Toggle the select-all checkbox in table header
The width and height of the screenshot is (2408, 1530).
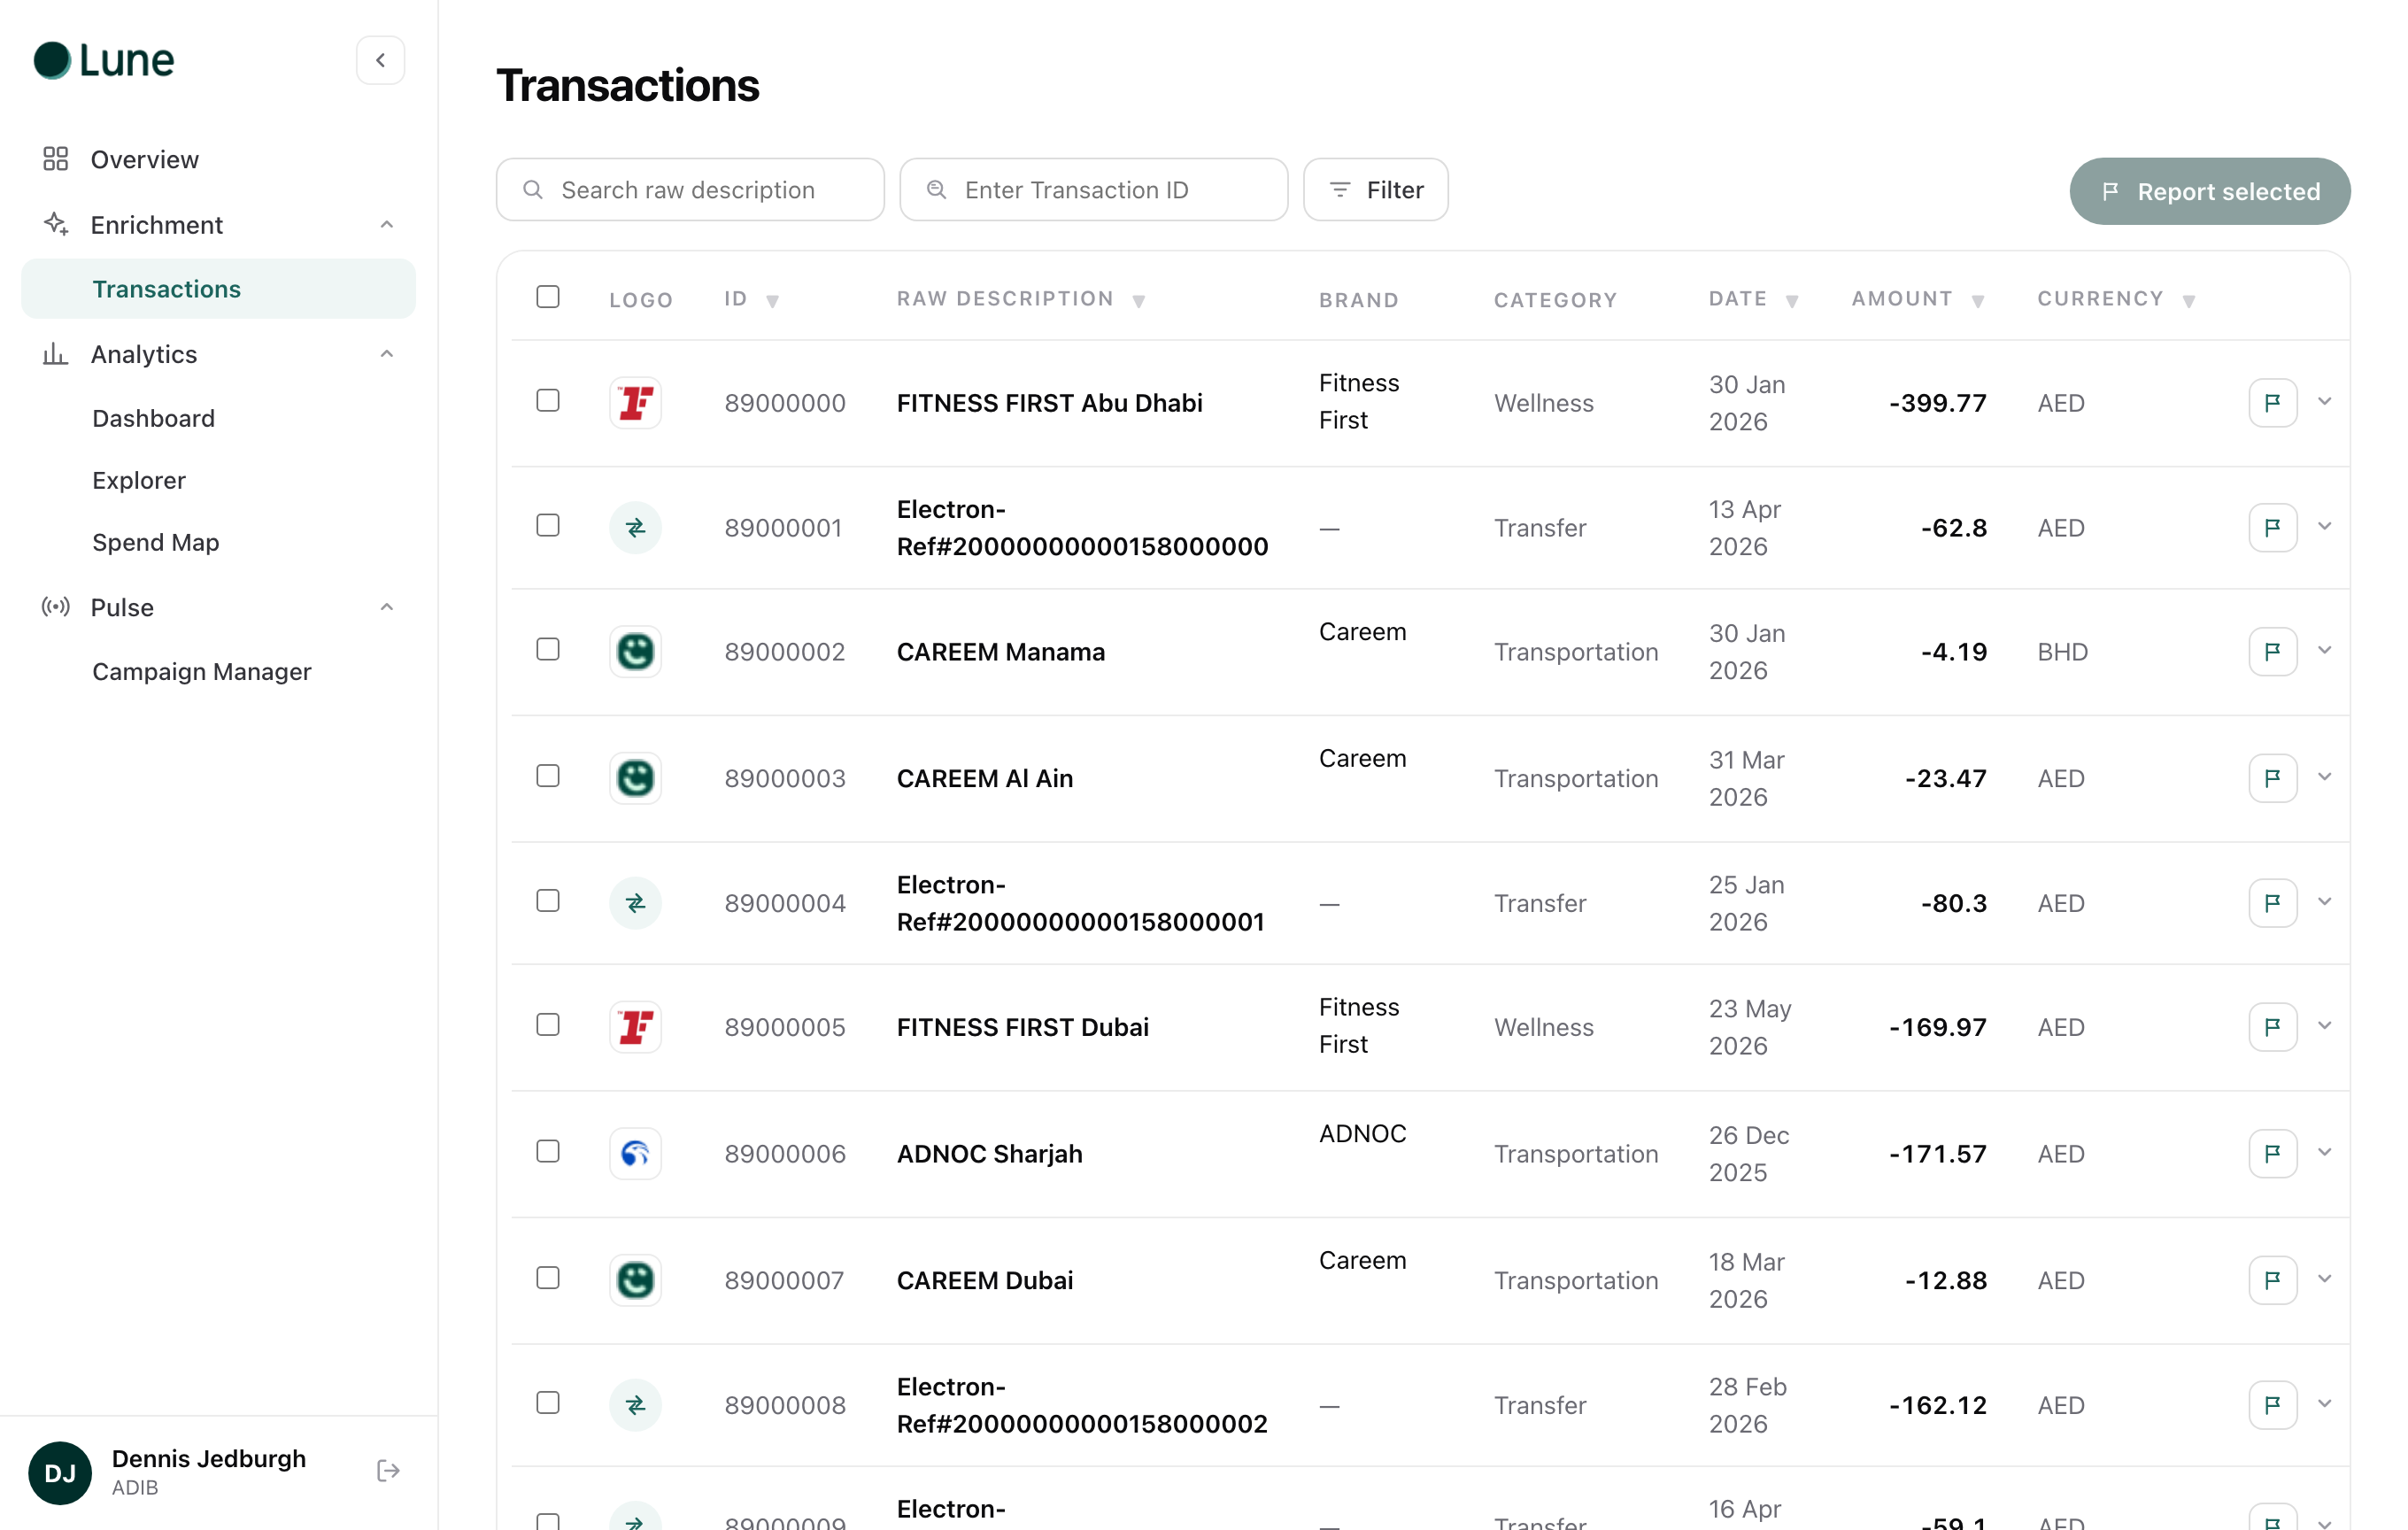[x=547, y=297]
